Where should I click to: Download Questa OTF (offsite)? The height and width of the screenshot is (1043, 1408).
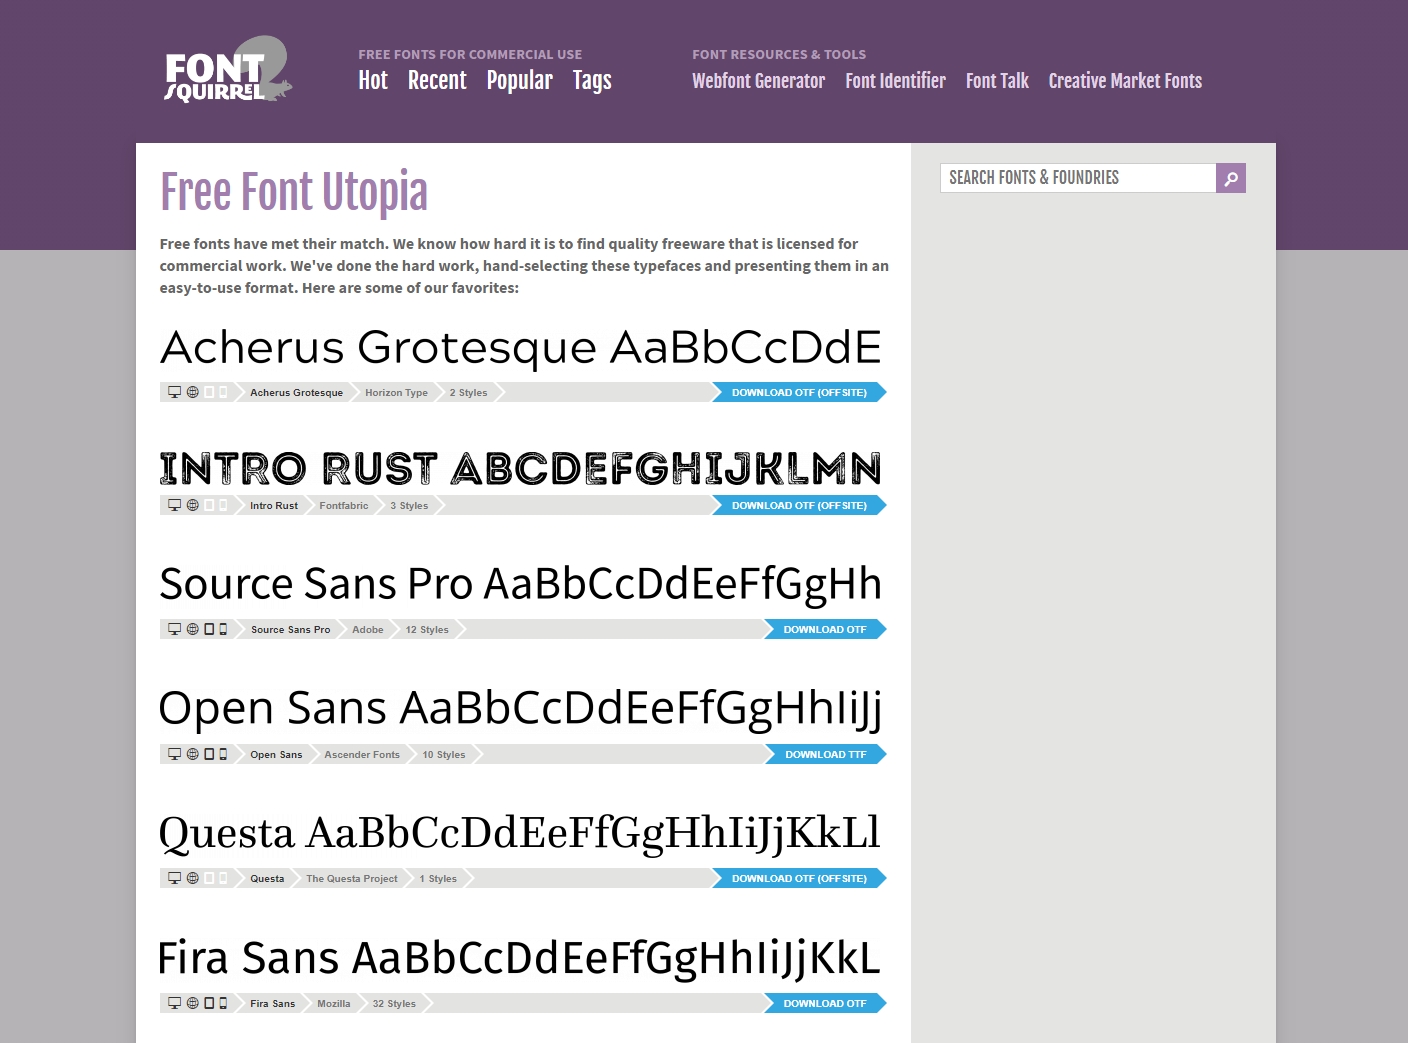[x=799, y=878]
